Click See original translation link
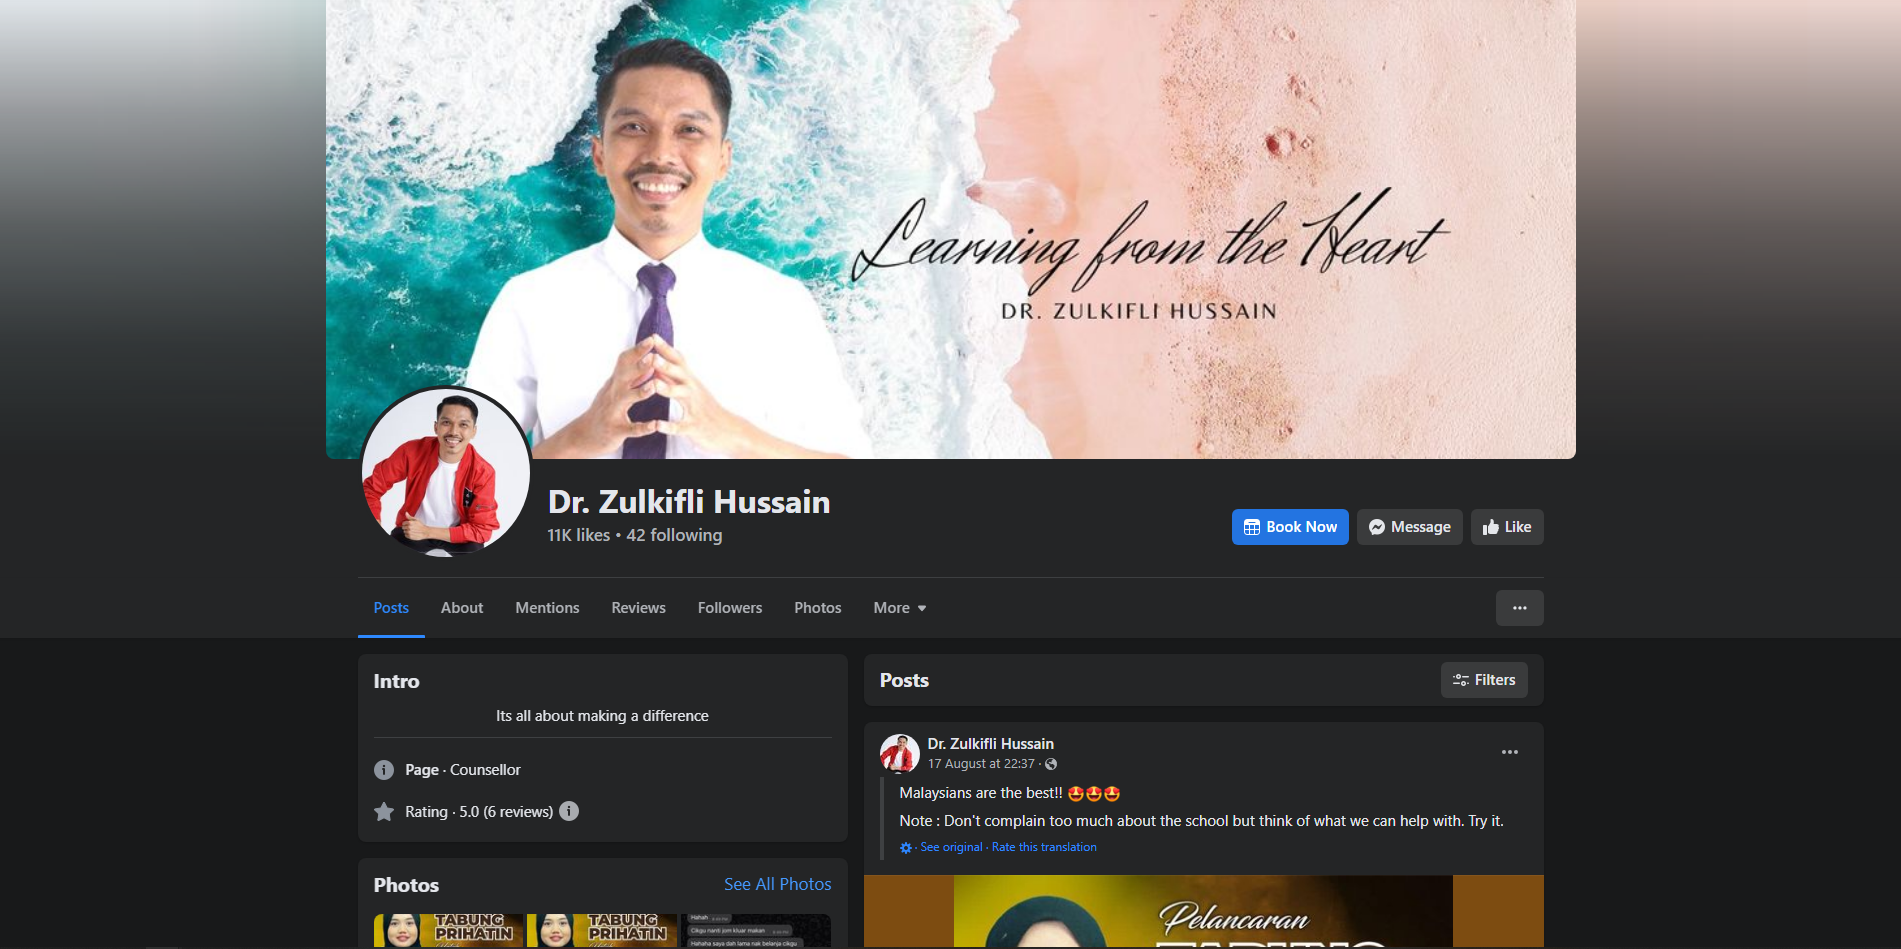 (951, 847)
